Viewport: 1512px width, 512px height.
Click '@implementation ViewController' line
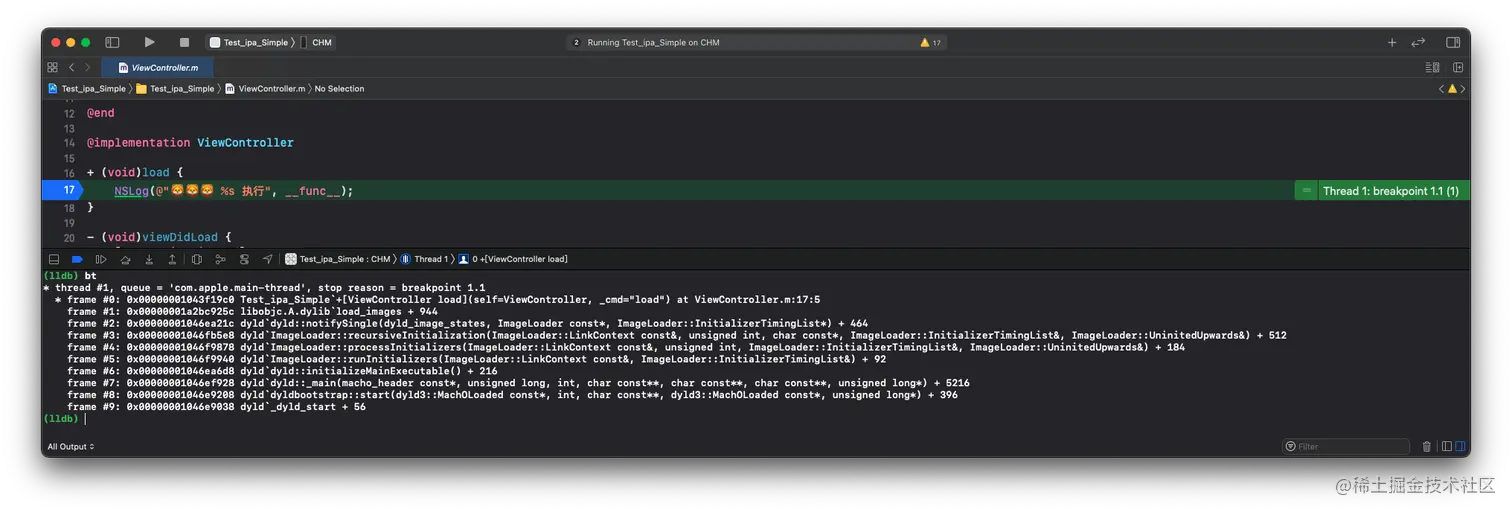(190, 143)
